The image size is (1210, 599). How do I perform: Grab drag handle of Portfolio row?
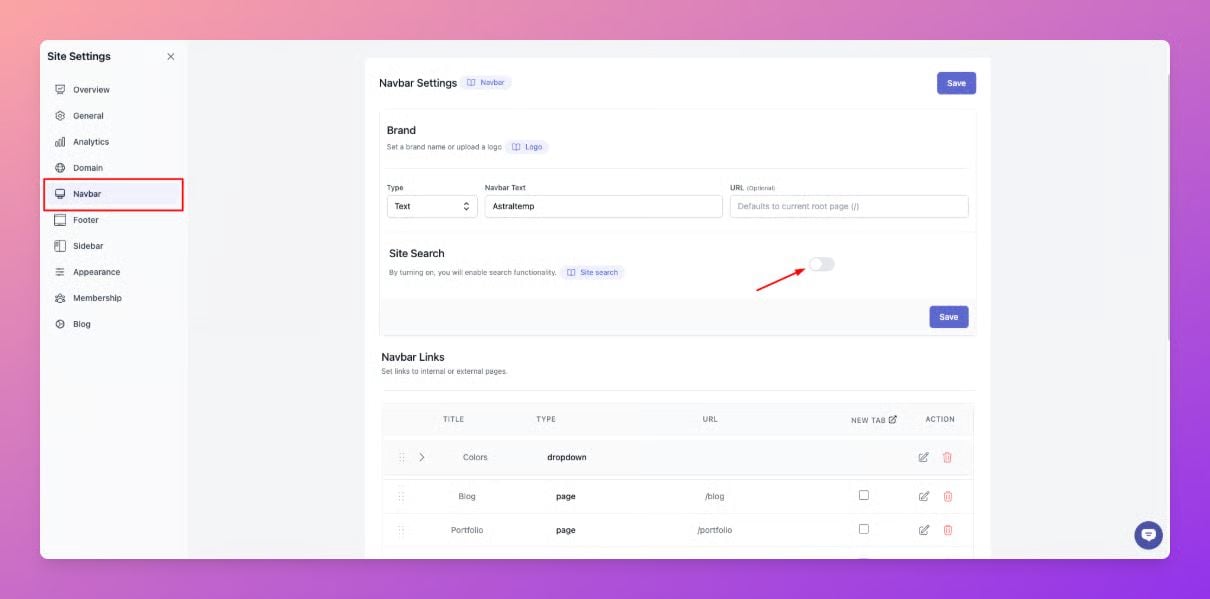point(401,530)
